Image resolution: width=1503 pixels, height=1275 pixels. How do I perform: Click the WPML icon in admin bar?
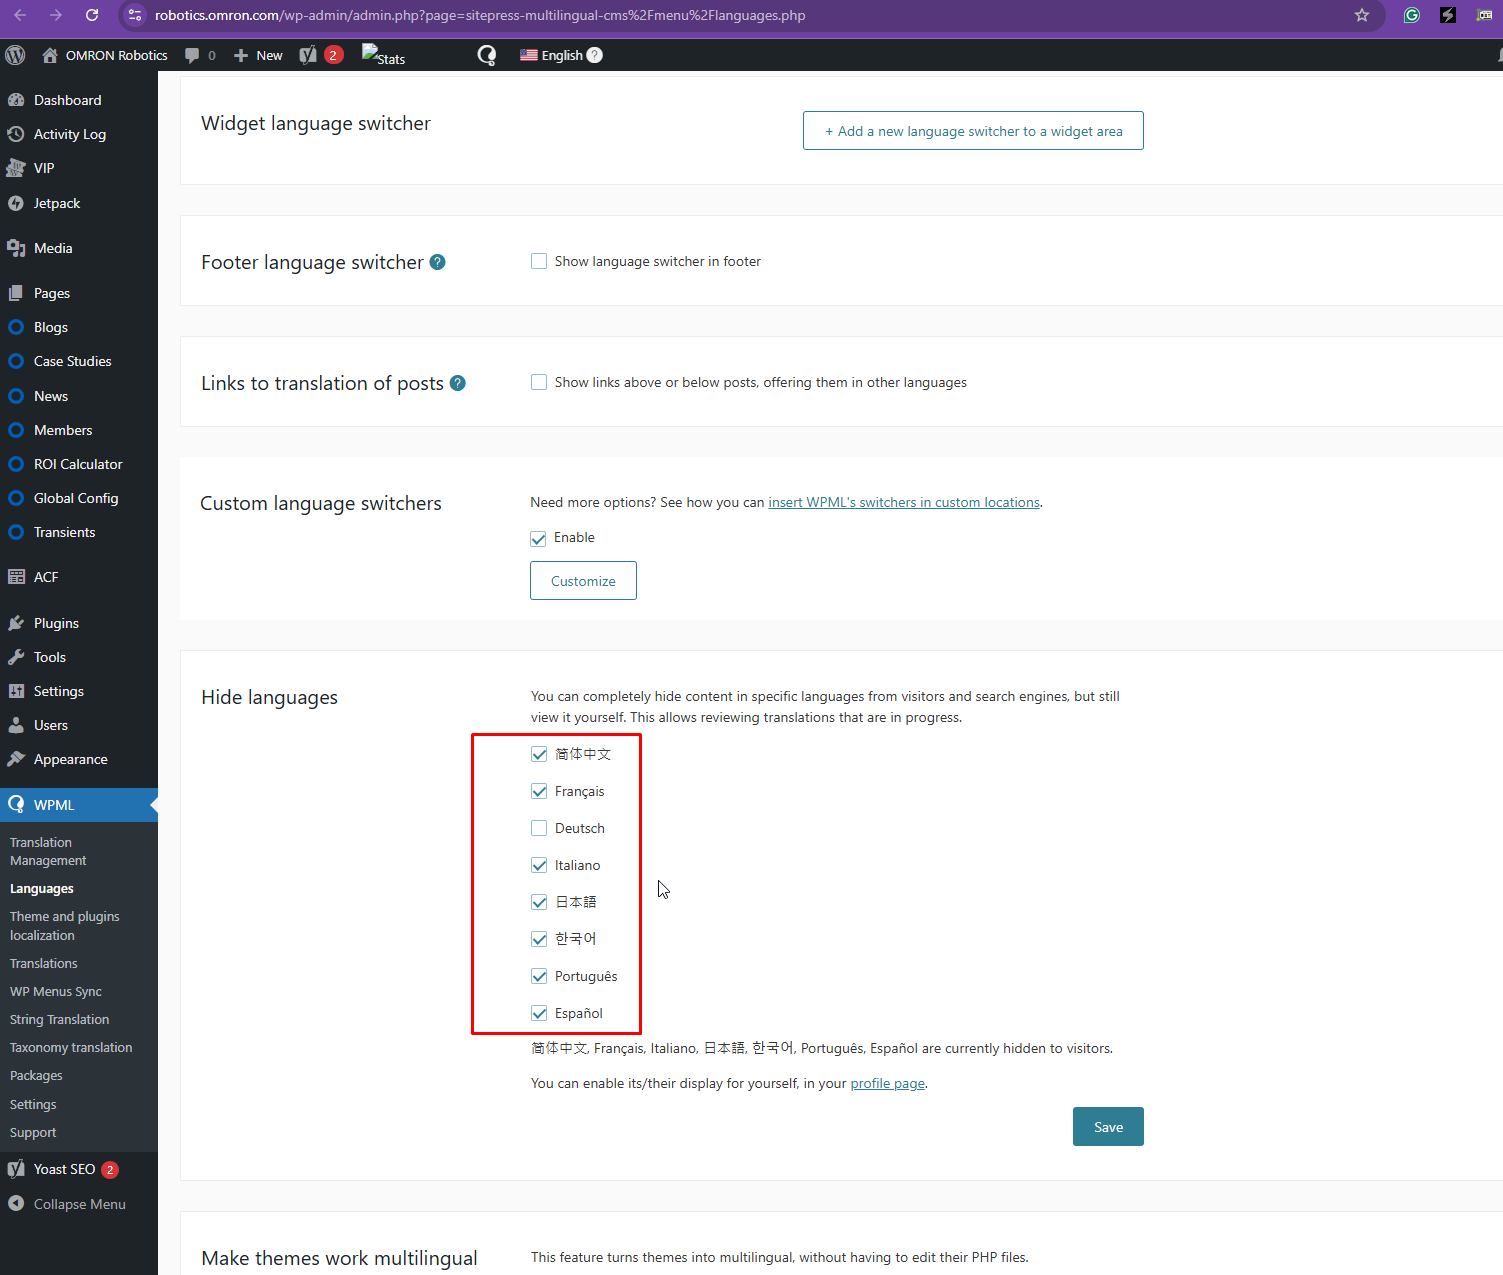(x=487, y=55)
